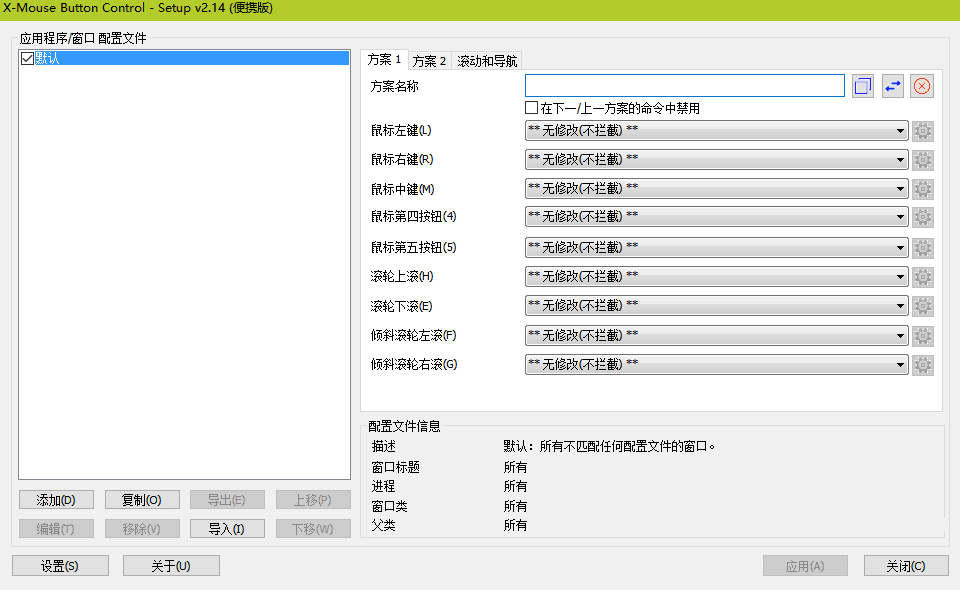Click the gear icon for 鼠标右键(R)
Screen dimensions: 960x590
923,160
